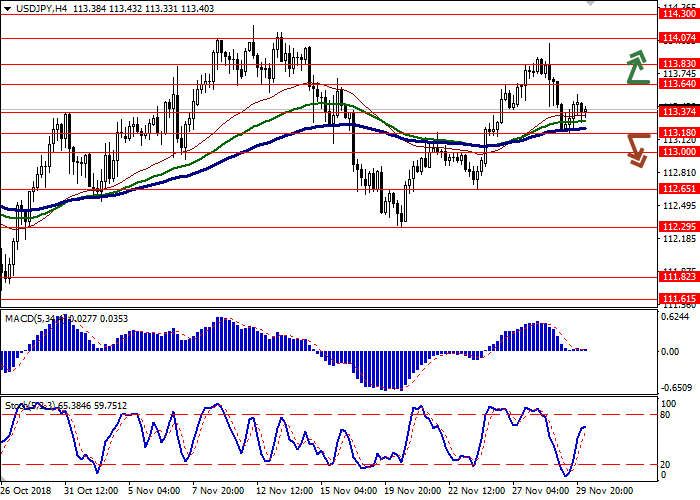This screenshot has width=700, height=500.
Task: Click the 0.6244 value on MACD scale
Action: [x=677, y=318]
